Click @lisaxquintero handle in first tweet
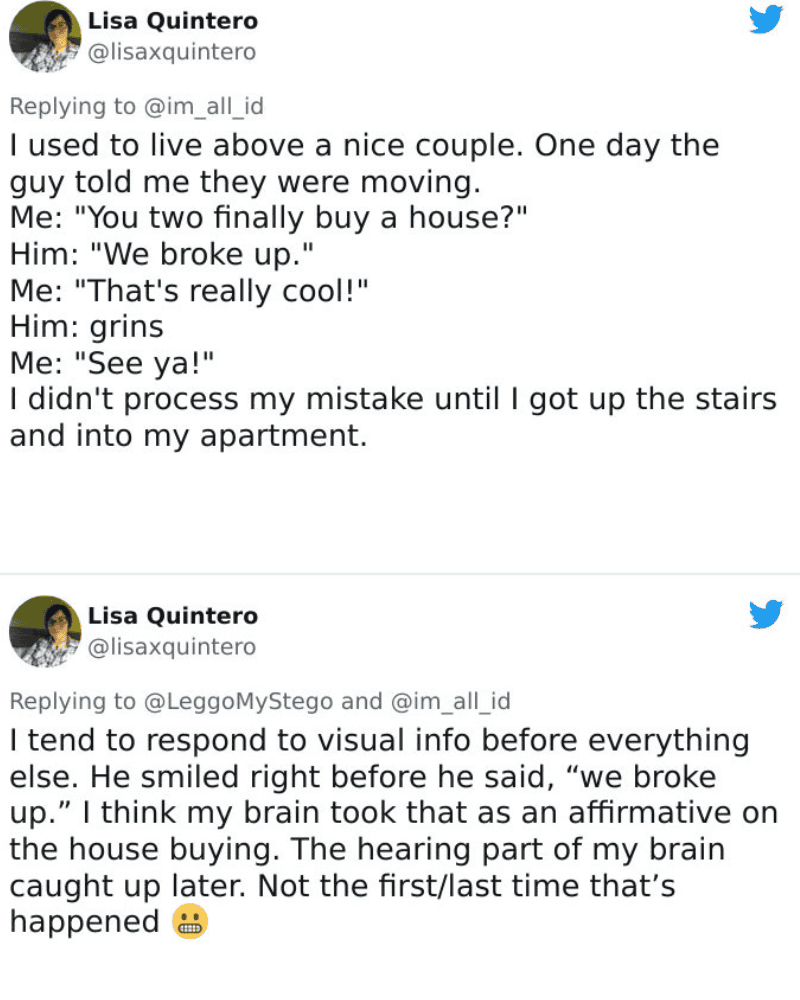Image resolution: width=800 pixels, height=1000 pixels. [172, 52]
